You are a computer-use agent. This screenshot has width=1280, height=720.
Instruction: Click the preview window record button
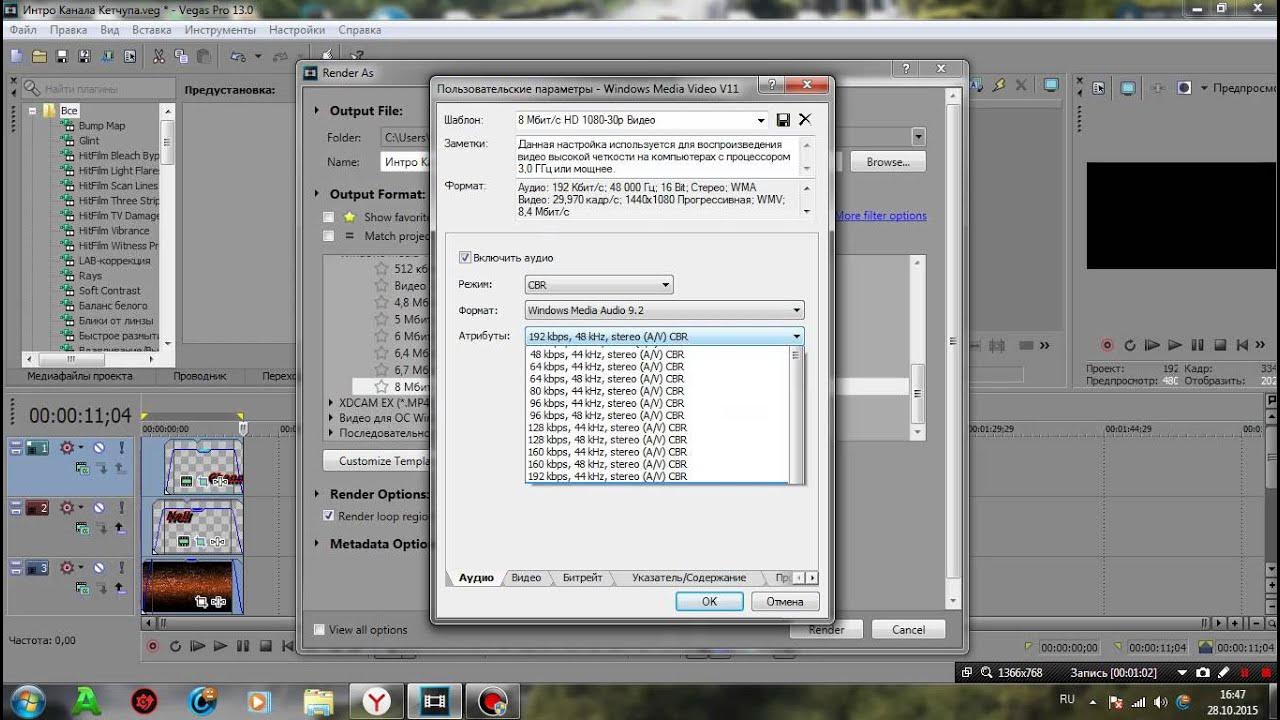coord(1107,345)
